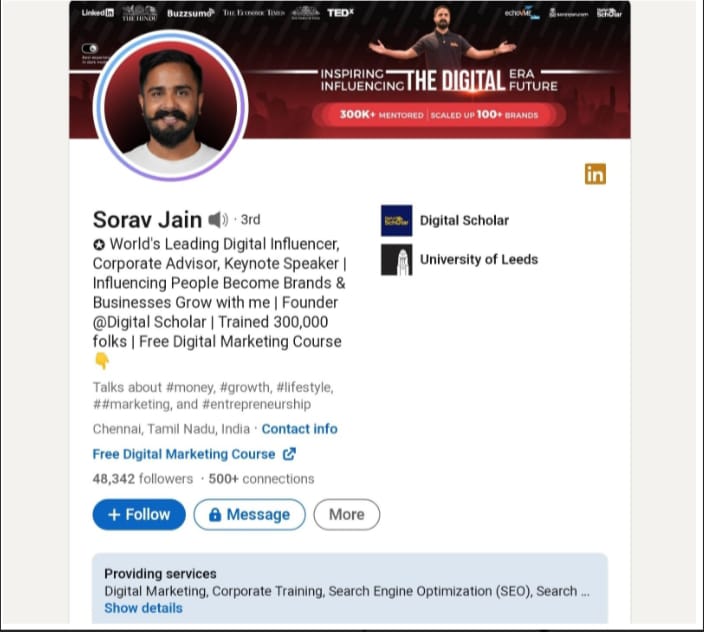Screen dimensions: 704x632
Task: Click the external link icon beside Free Digital Marketing Course
Action: tap(289, 454)
